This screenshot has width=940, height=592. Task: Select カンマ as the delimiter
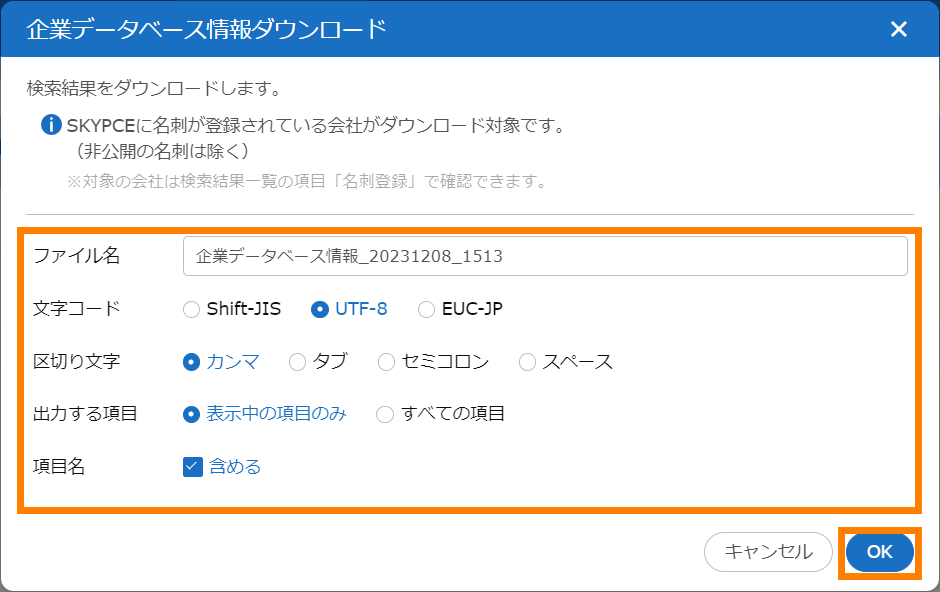(192, 362)
